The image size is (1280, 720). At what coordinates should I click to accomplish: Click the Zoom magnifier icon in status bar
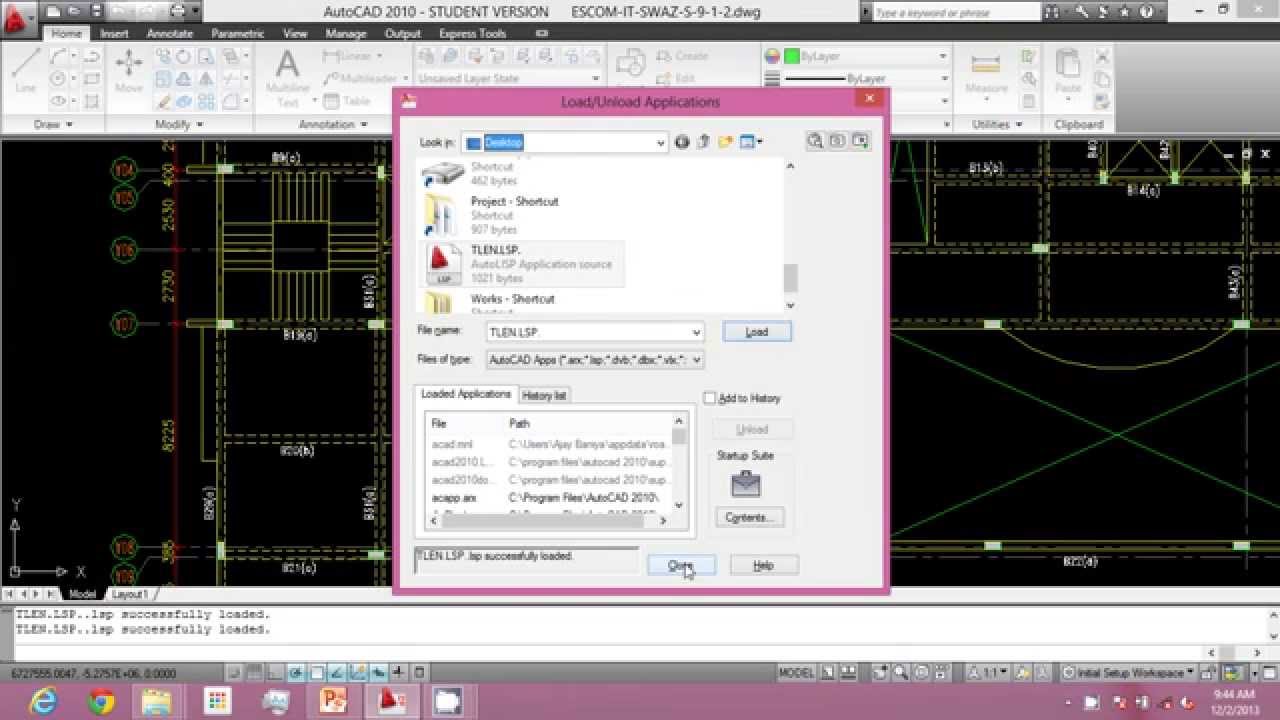(x=901, y=673)
